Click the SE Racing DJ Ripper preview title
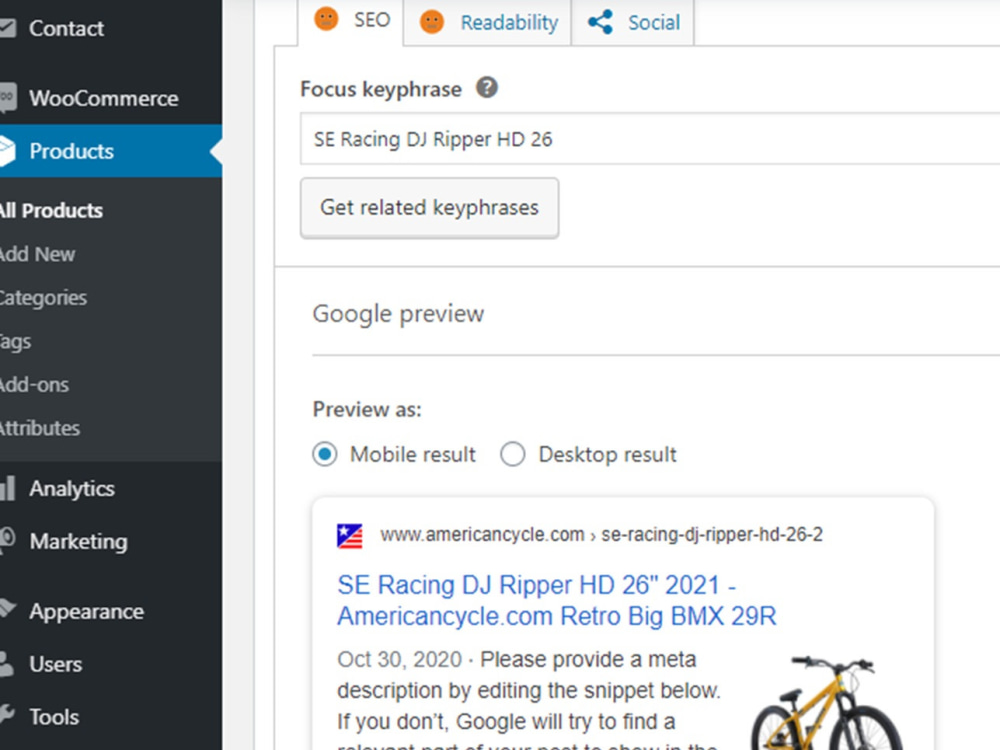 [x=557, y=600]
